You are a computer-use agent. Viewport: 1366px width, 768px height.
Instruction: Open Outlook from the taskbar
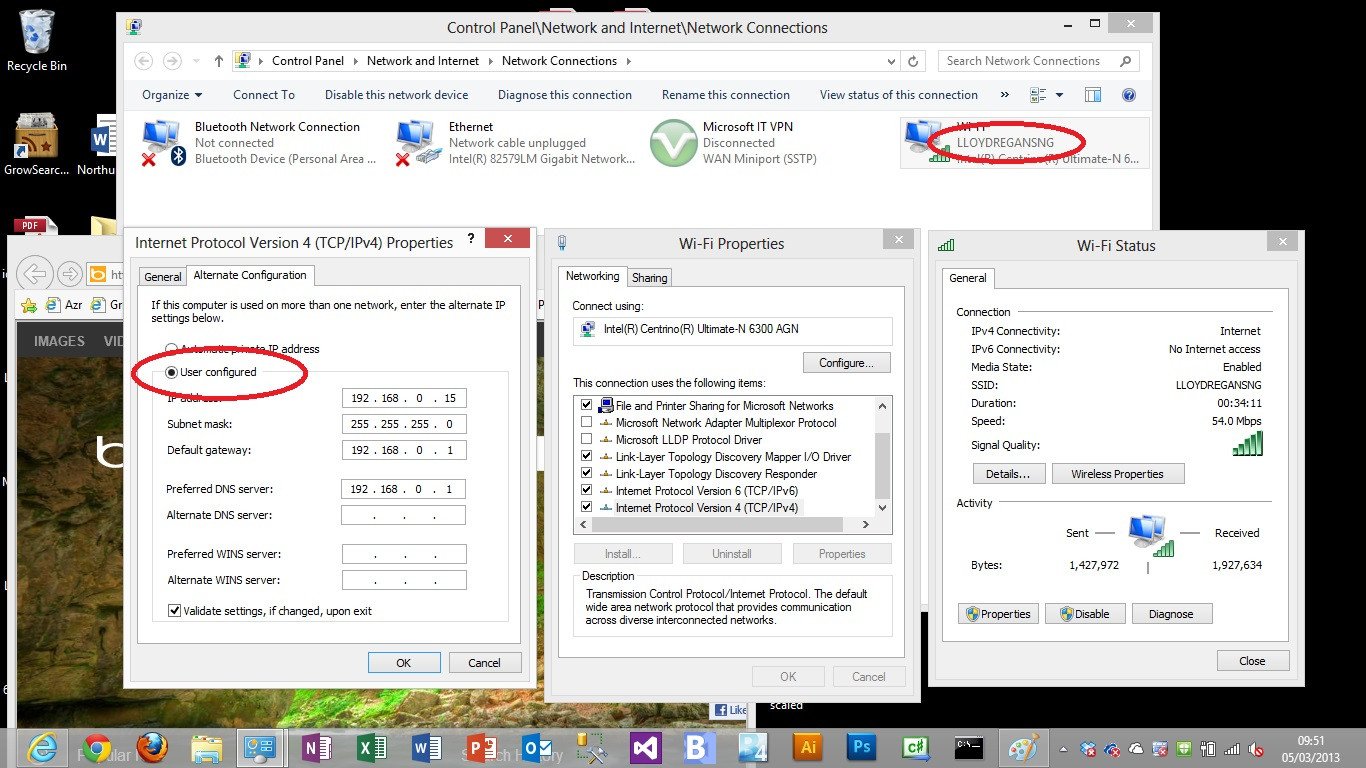click(x=537, y=748)
